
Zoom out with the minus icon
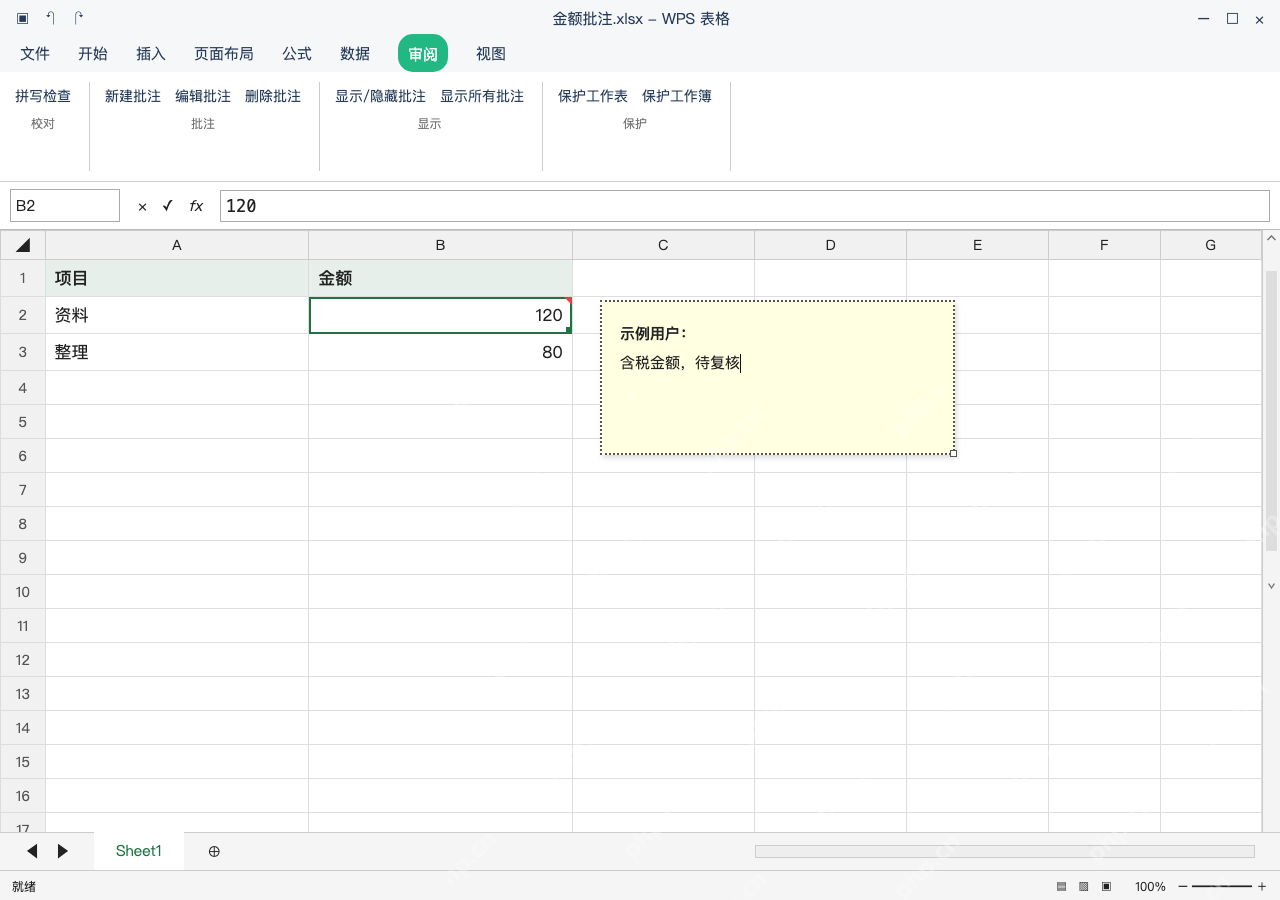tap(1183, 886)
